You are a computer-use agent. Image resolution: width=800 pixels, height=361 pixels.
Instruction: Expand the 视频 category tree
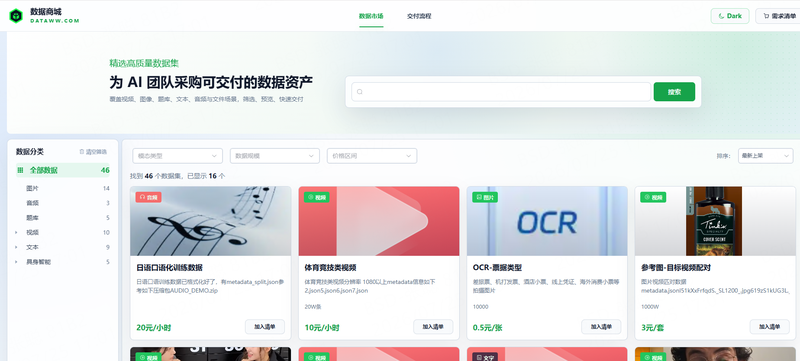[16, 233]
